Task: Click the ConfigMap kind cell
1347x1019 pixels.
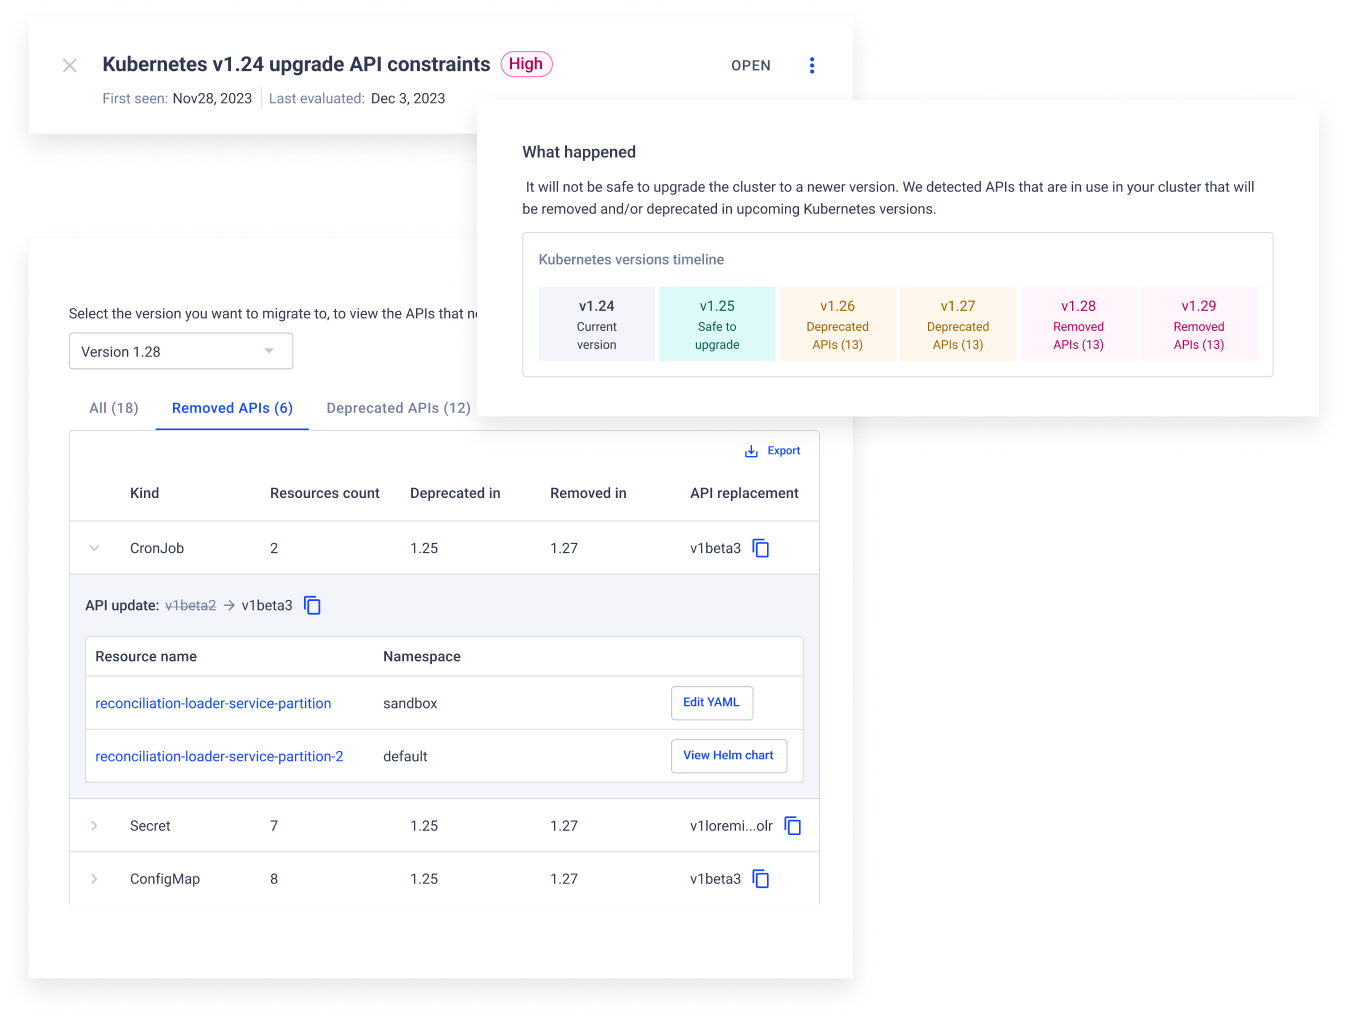Action: 165,879
